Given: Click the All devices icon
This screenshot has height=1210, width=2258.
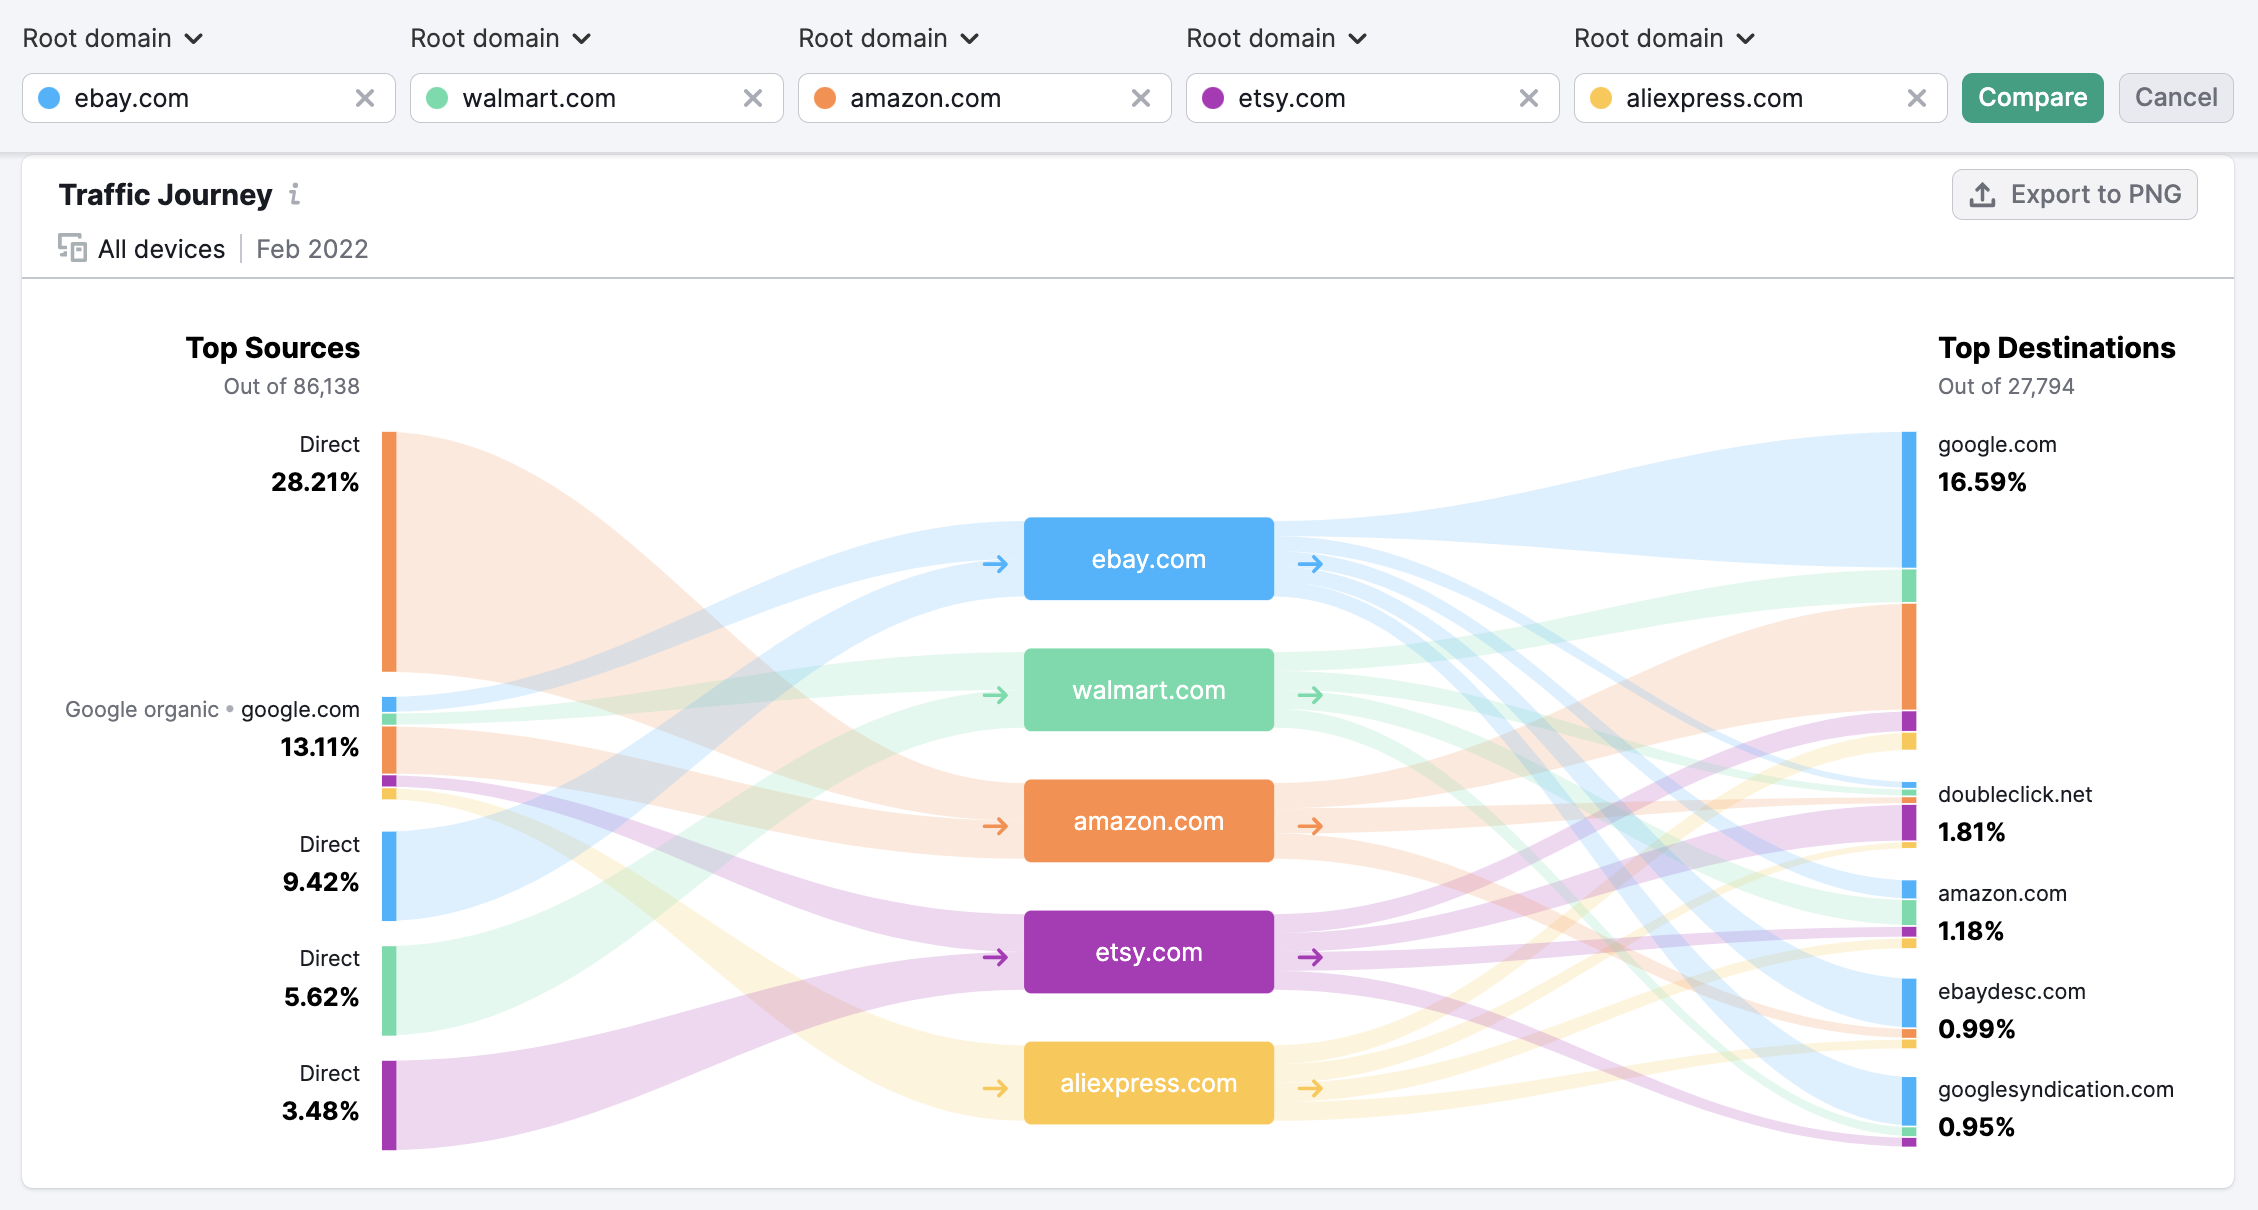Looking at the screenshot, I should (x=72, y=248).
